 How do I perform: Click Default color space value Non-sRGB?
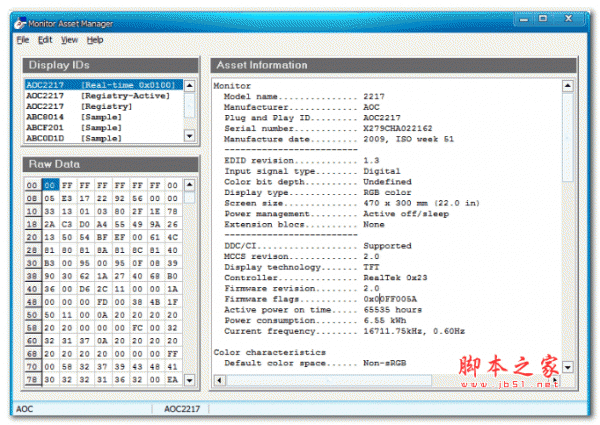coord(385,363)
